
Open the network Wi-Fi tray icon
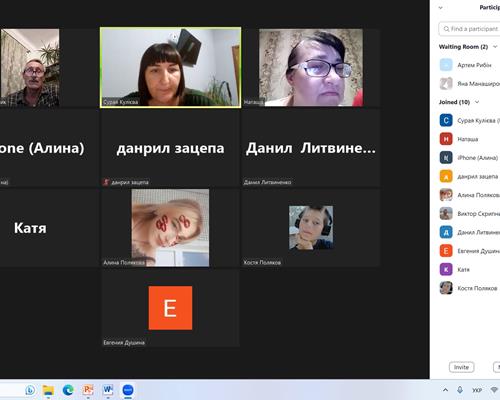[x=494, y=390]
